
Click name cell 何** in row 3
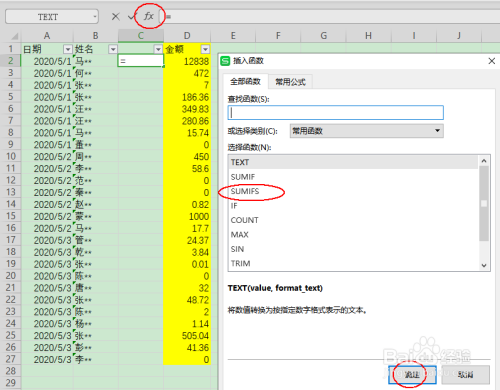tap(96, 73)
